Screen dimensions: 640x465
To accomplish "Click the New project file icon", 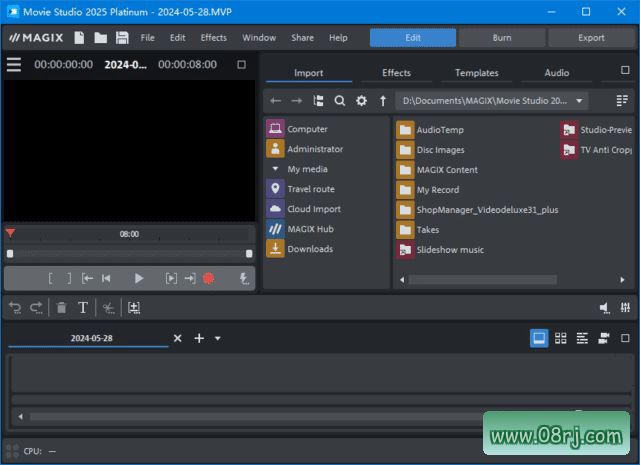I will [x=79, y=38].
